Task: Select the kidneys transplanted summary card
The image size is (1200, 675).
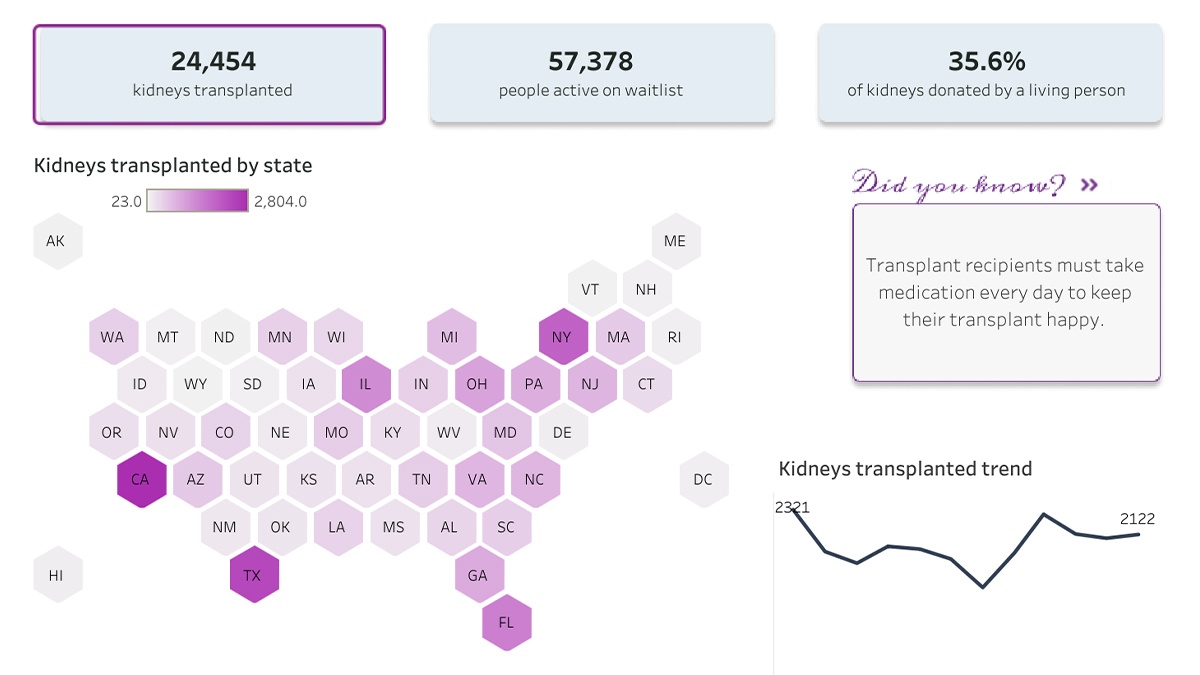Action: point(209,74)
